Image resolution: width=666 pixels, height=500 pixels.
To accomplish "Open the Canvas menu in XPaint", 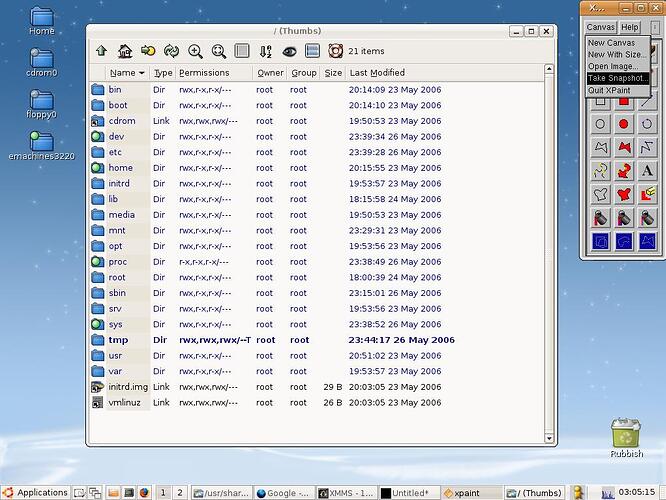I will click(x=600, y=27).
